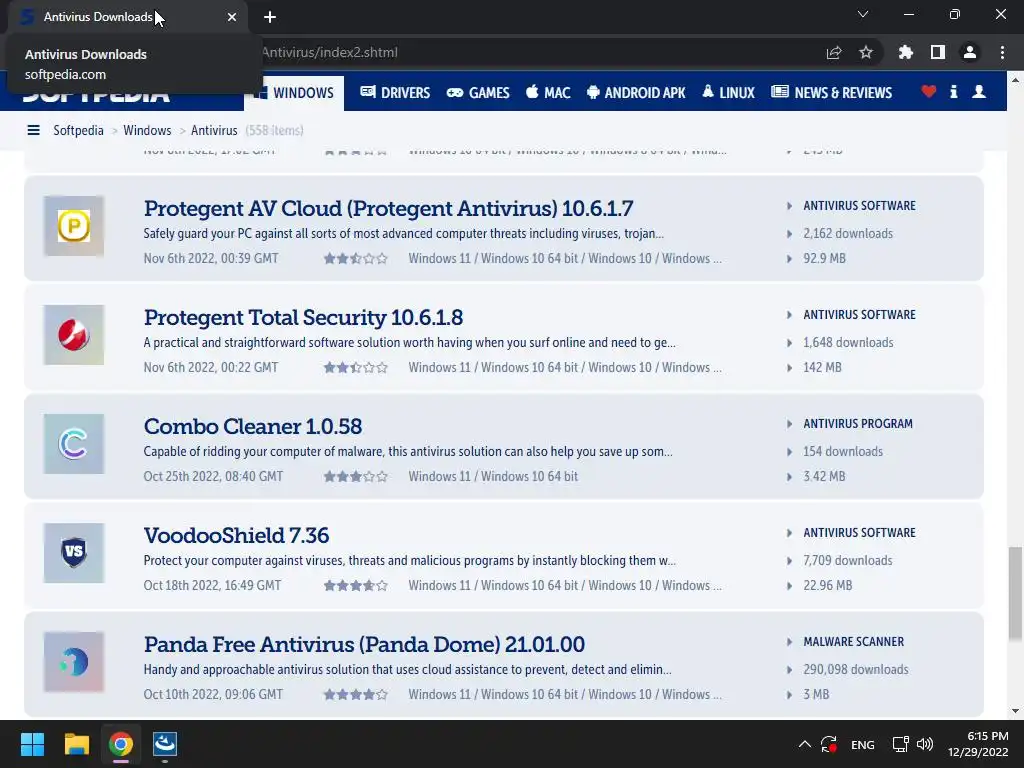This screenshot has width=1024, height=768.
Task: Click the Softpedia breadcrumb link
Action: 78,131
